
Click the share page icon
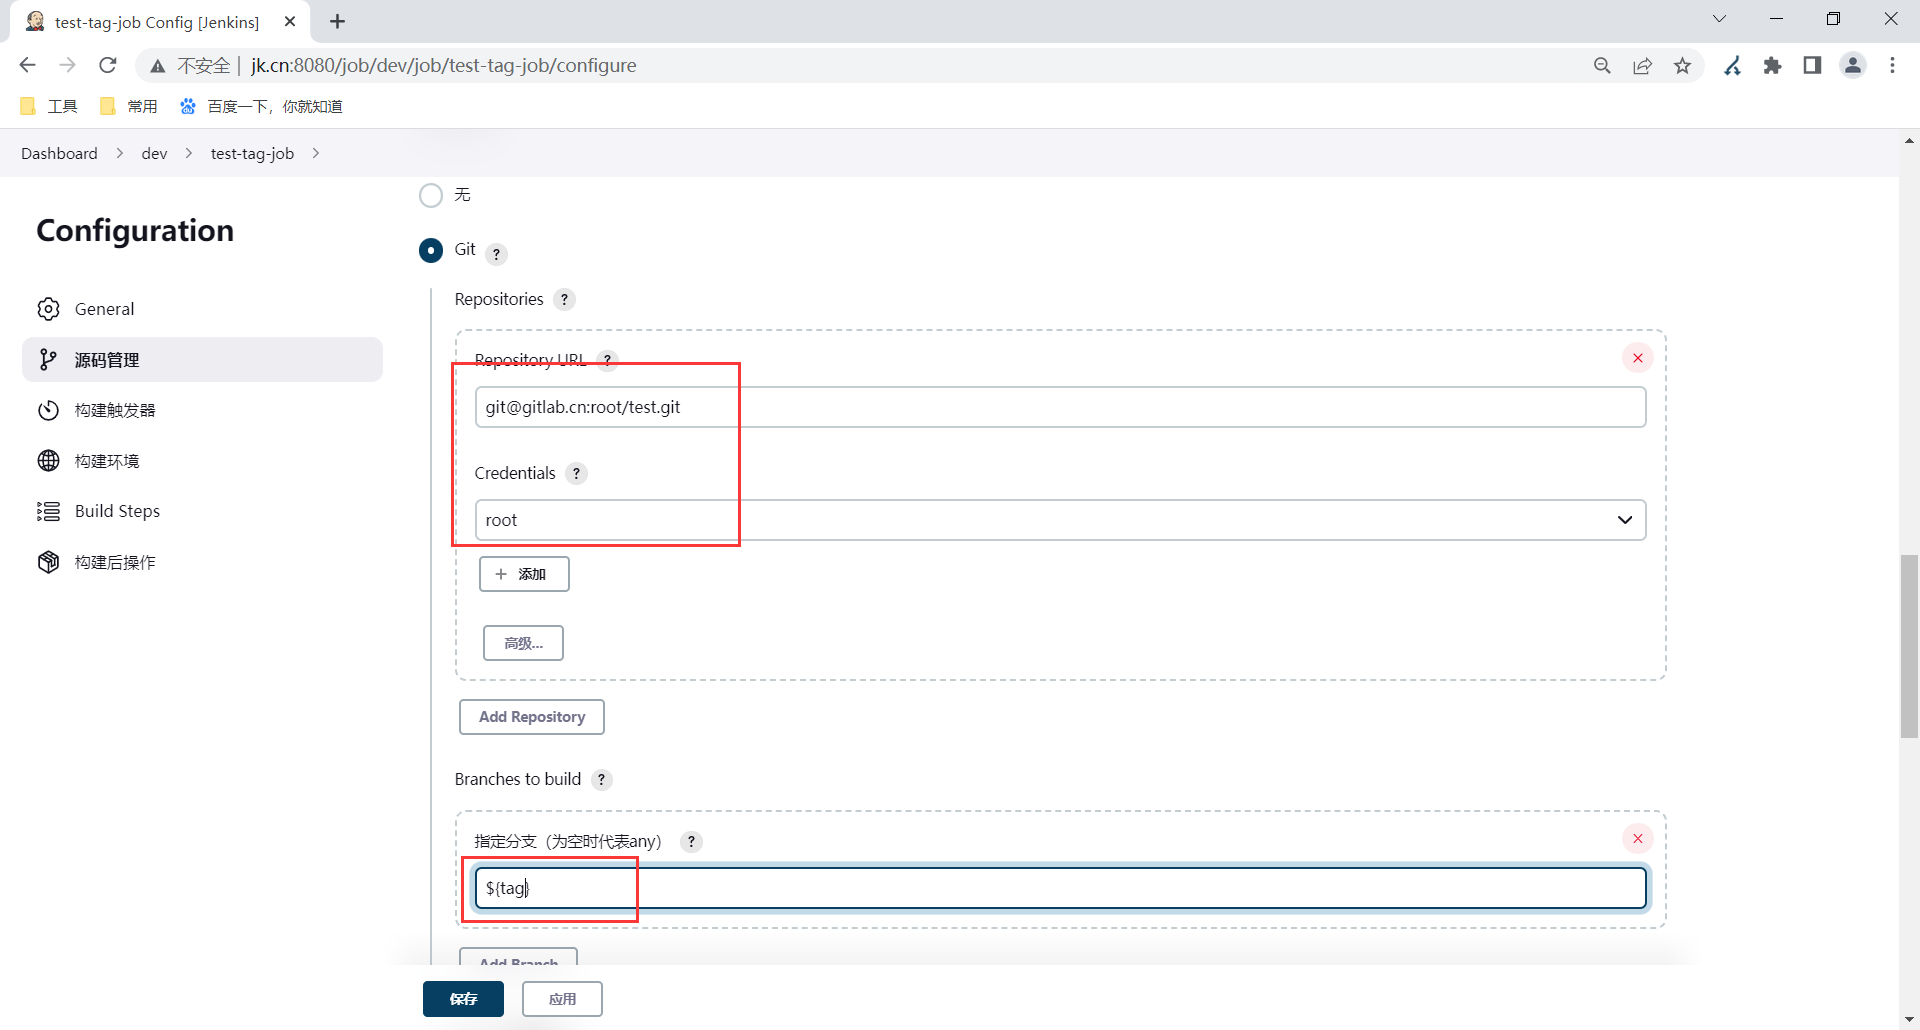1642,65
